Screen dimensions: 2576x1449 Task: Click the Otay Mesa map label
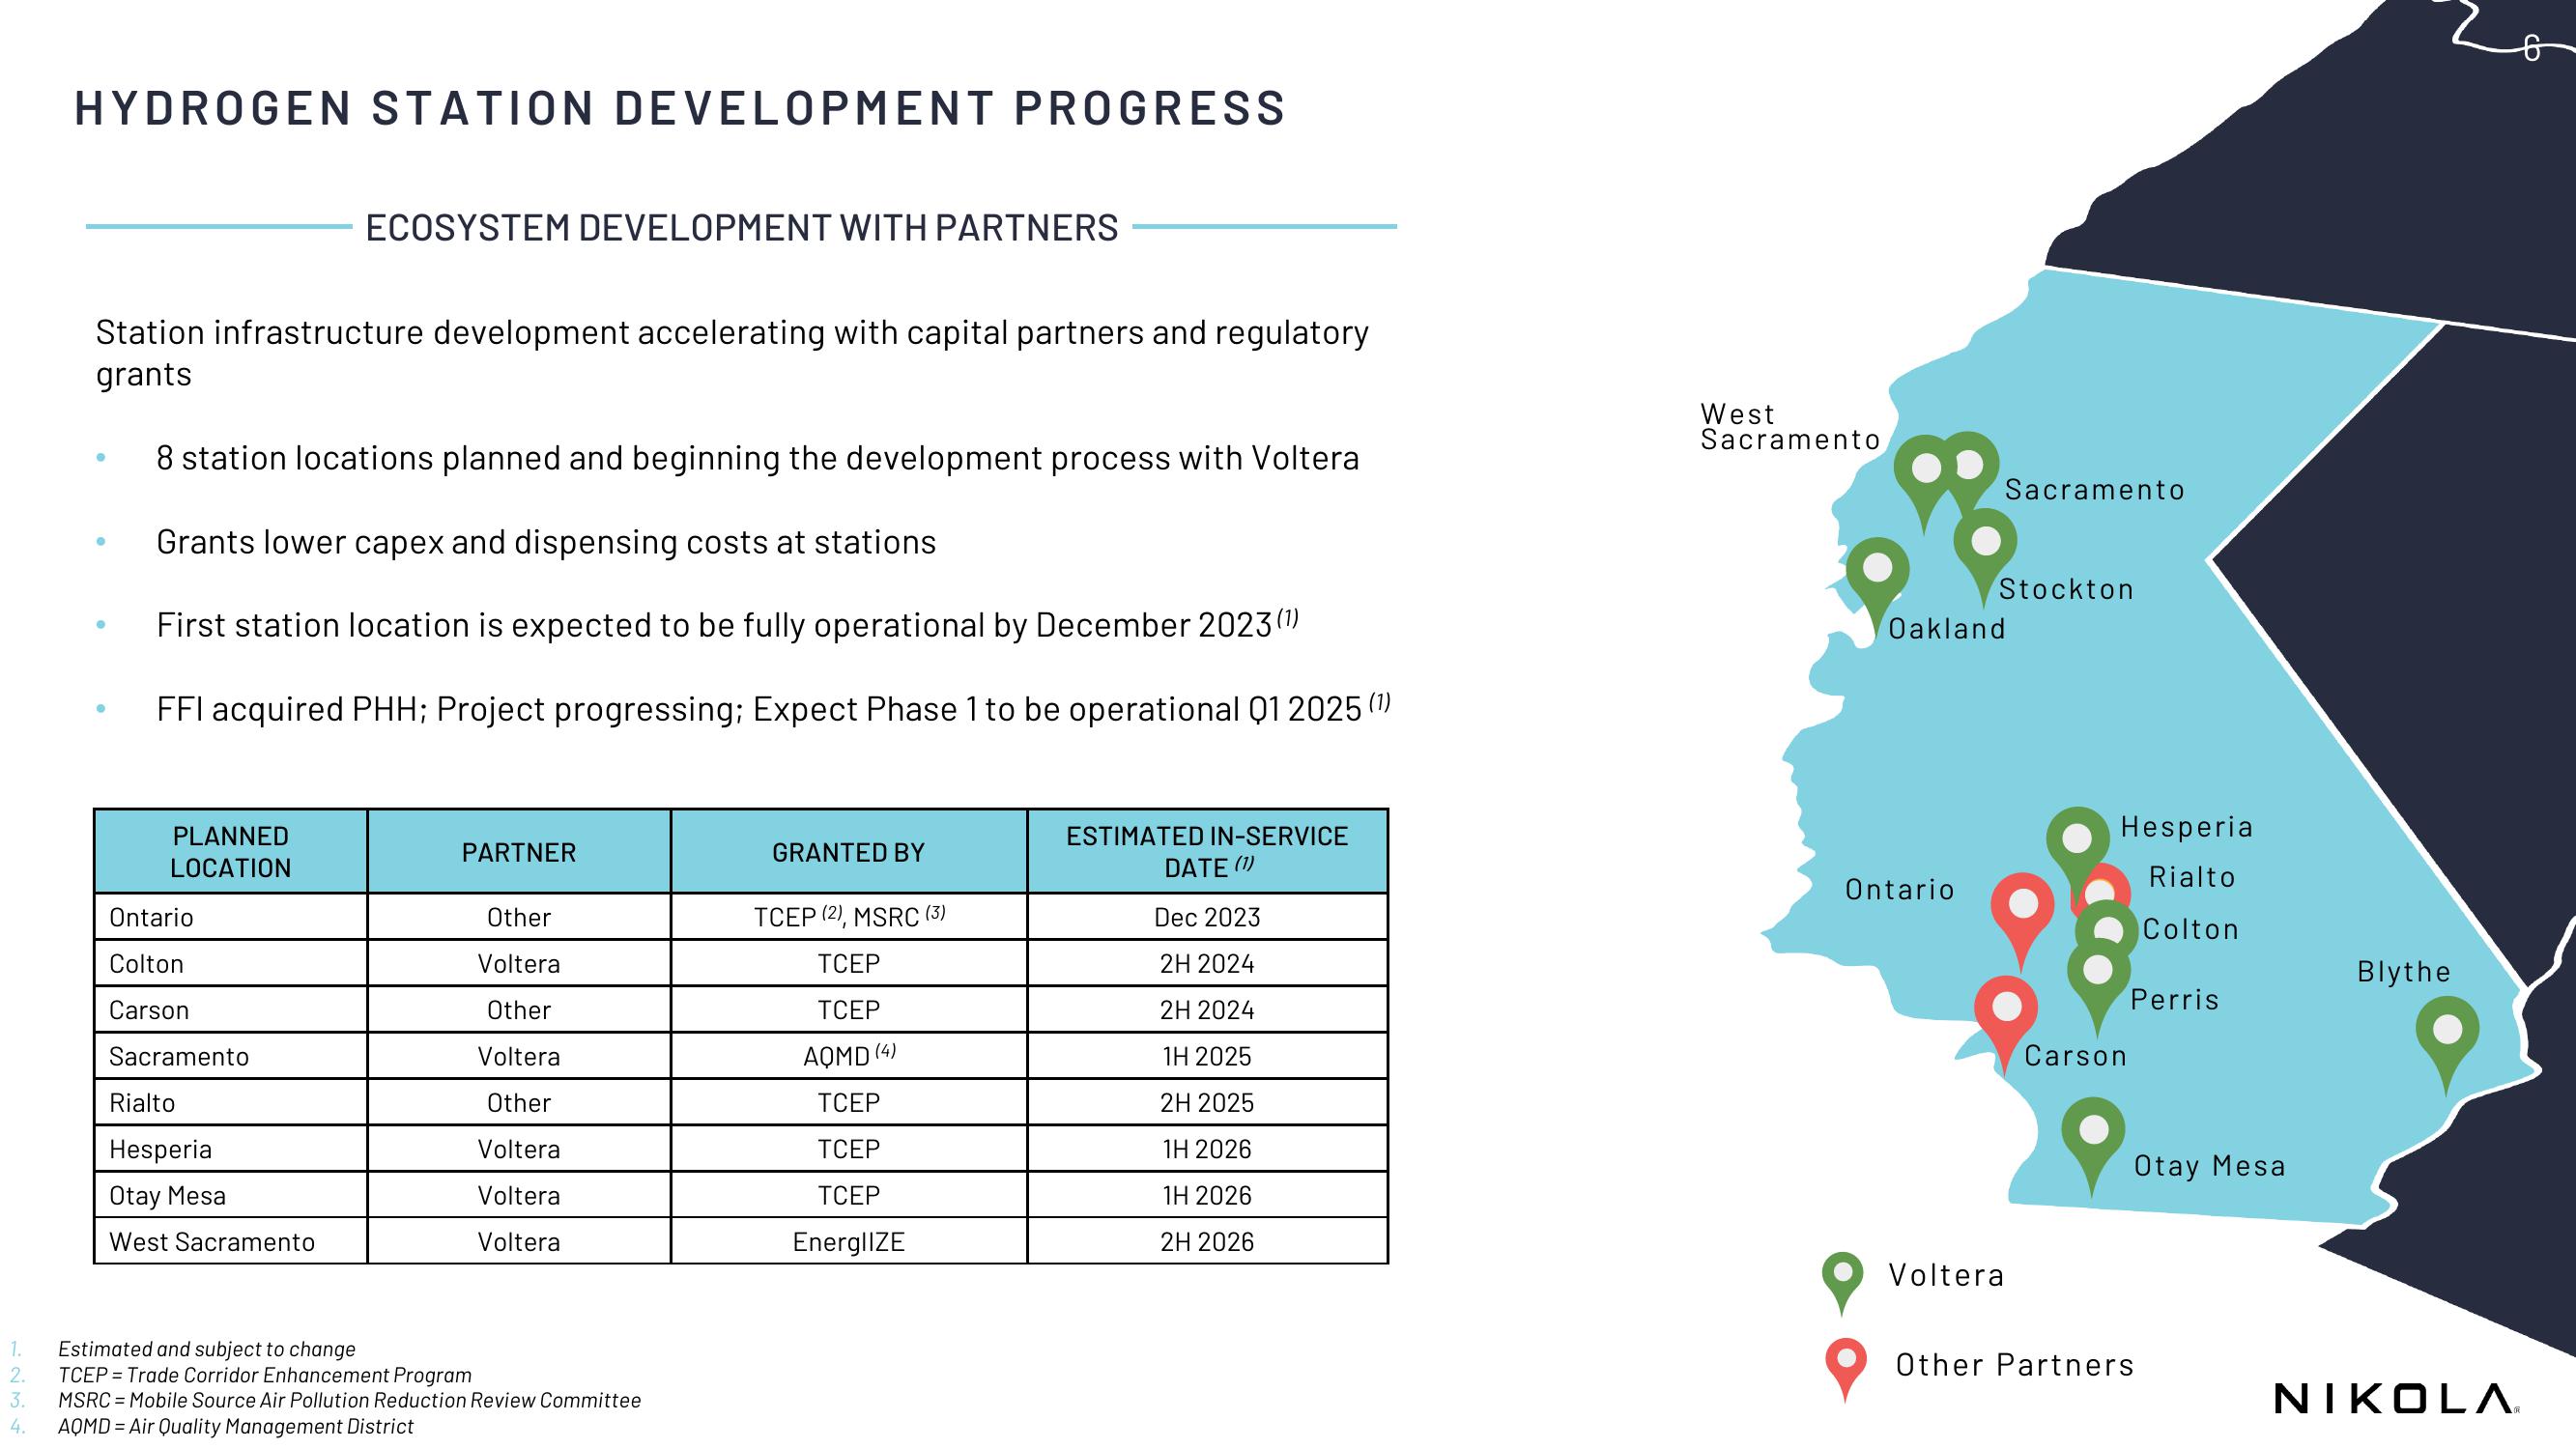click(2210, 1166)
